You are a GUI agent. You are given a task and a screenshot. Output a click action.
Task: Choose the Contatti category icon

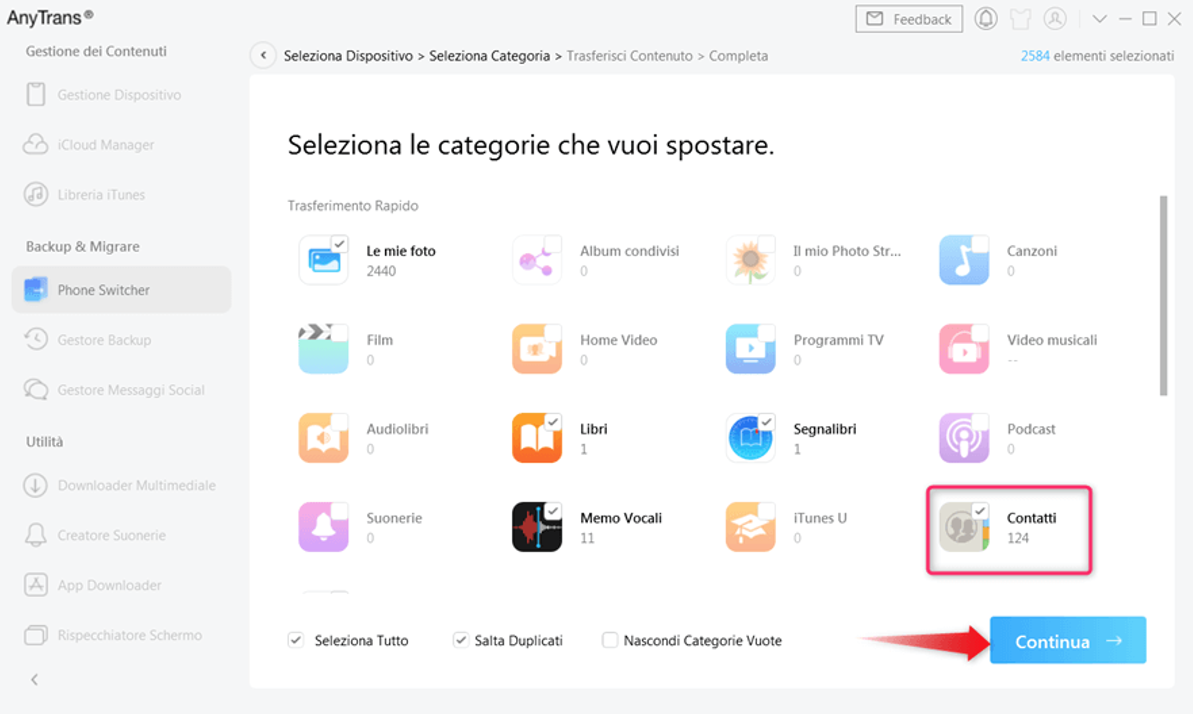(964, 527)
